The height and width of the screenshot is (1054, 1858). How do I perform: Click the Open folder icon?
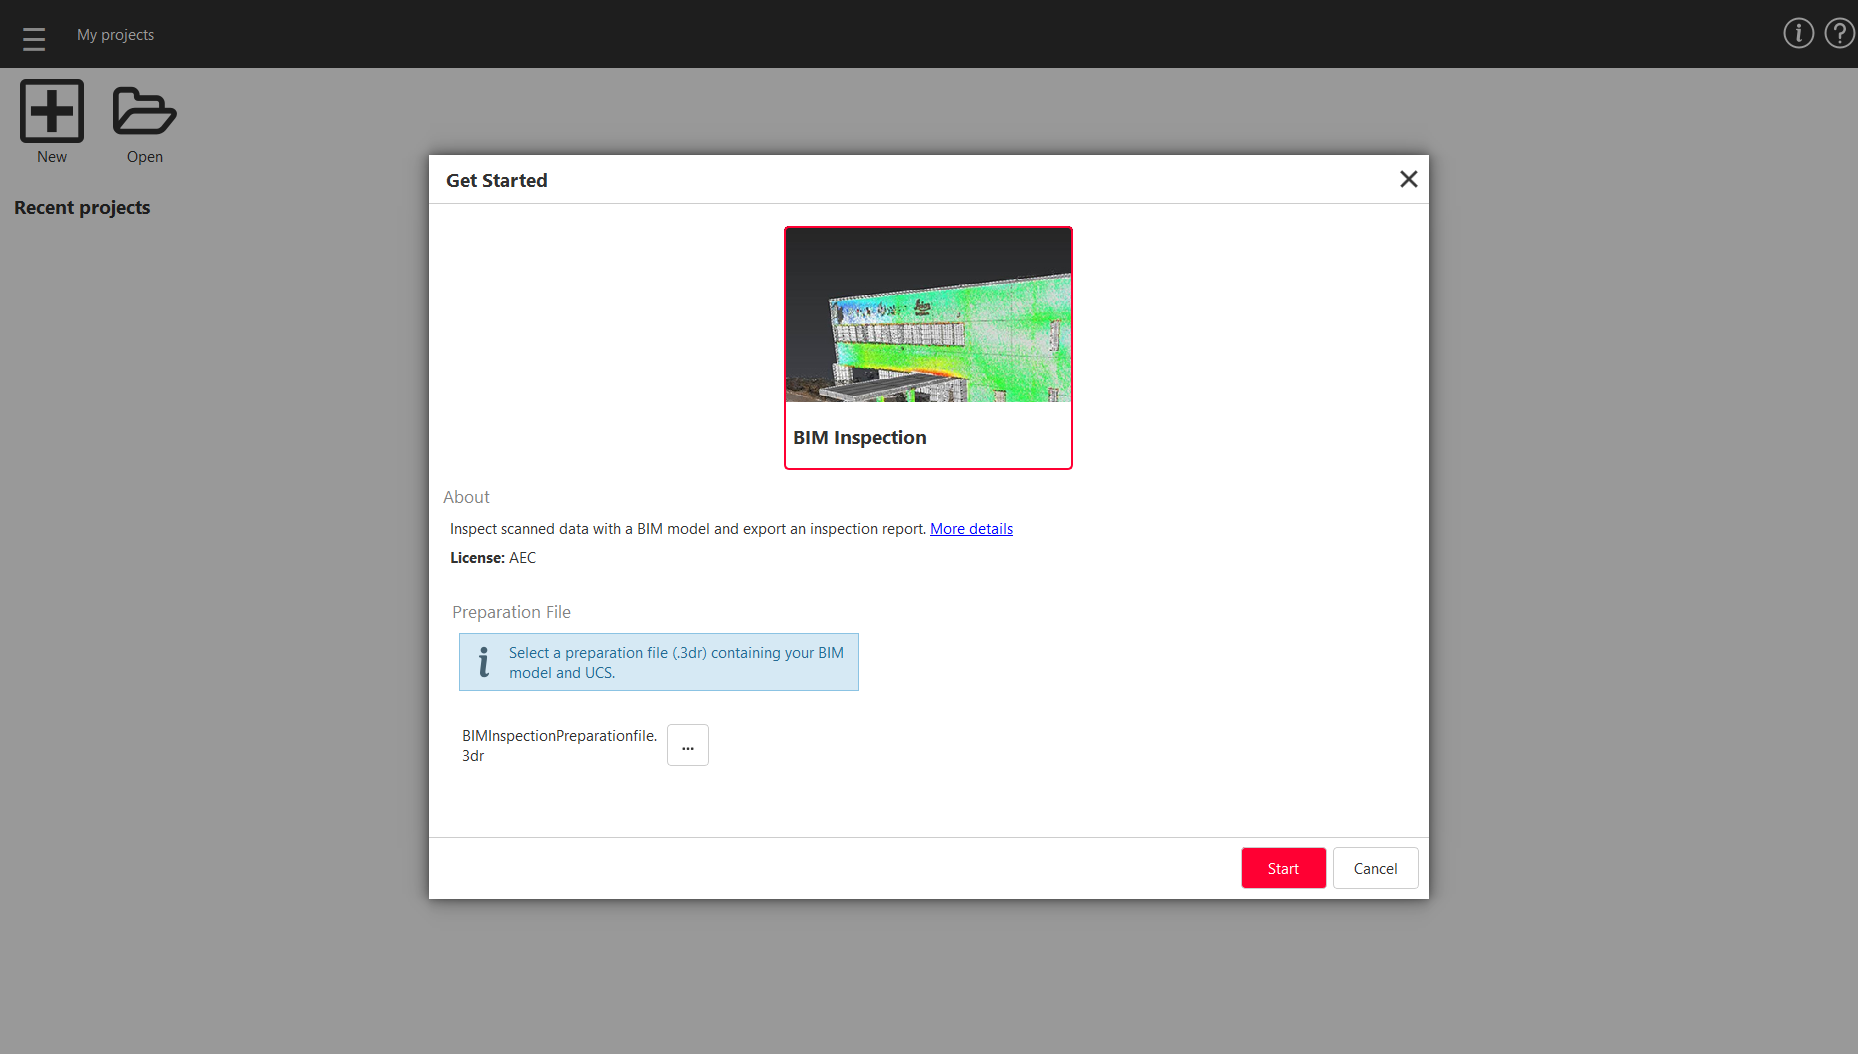pos(144,111)
